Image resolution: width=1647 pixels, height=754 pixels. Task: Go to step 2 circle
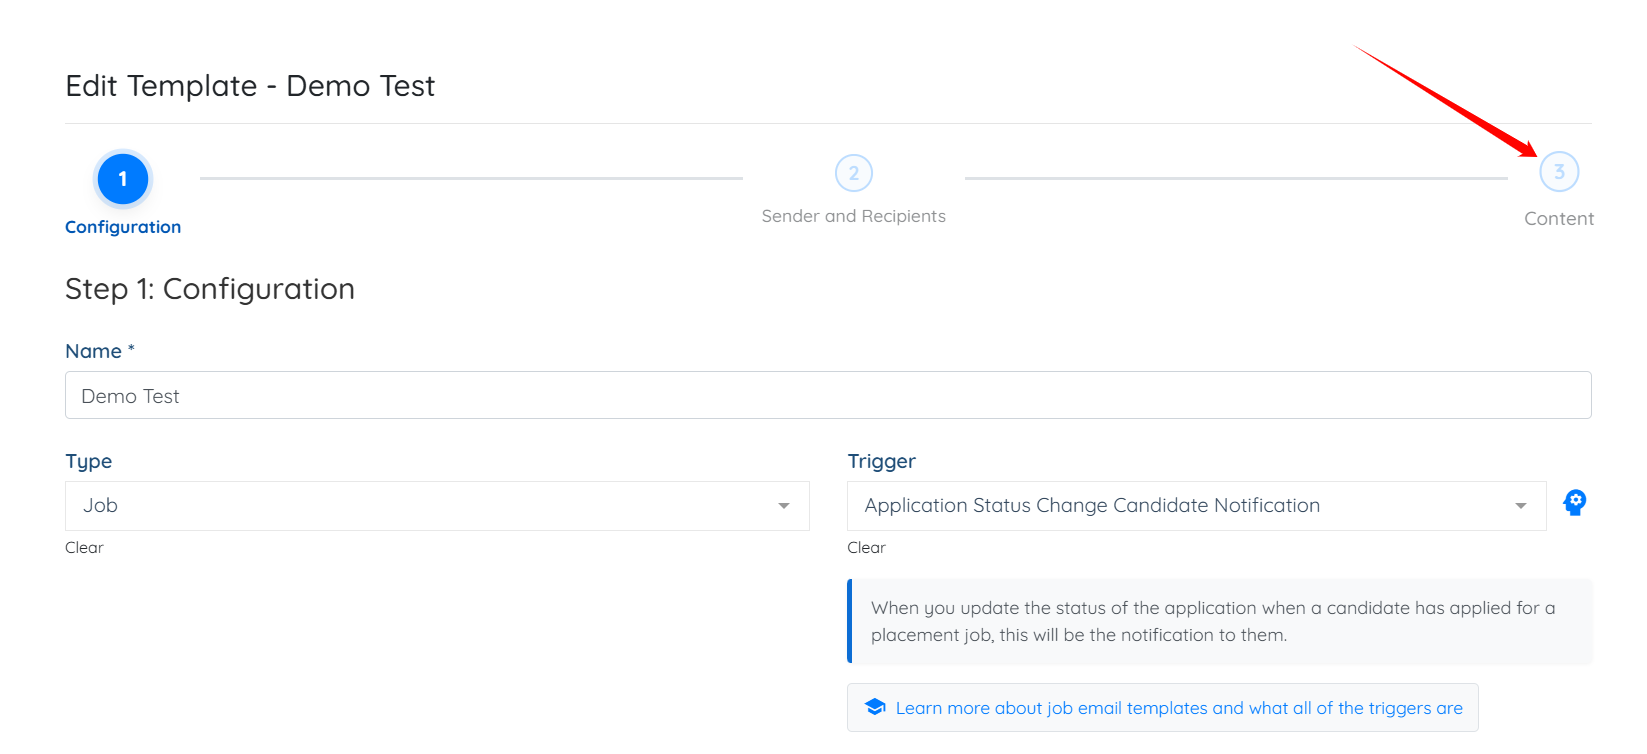click(854, 173)
